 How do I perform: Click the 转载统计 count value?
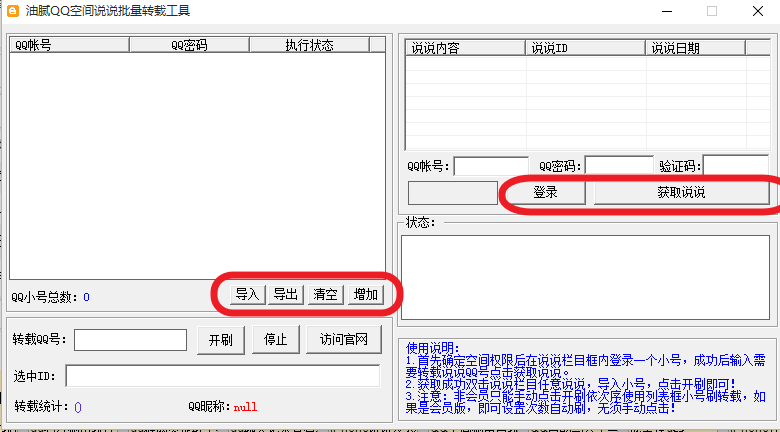tap(78, 408)
